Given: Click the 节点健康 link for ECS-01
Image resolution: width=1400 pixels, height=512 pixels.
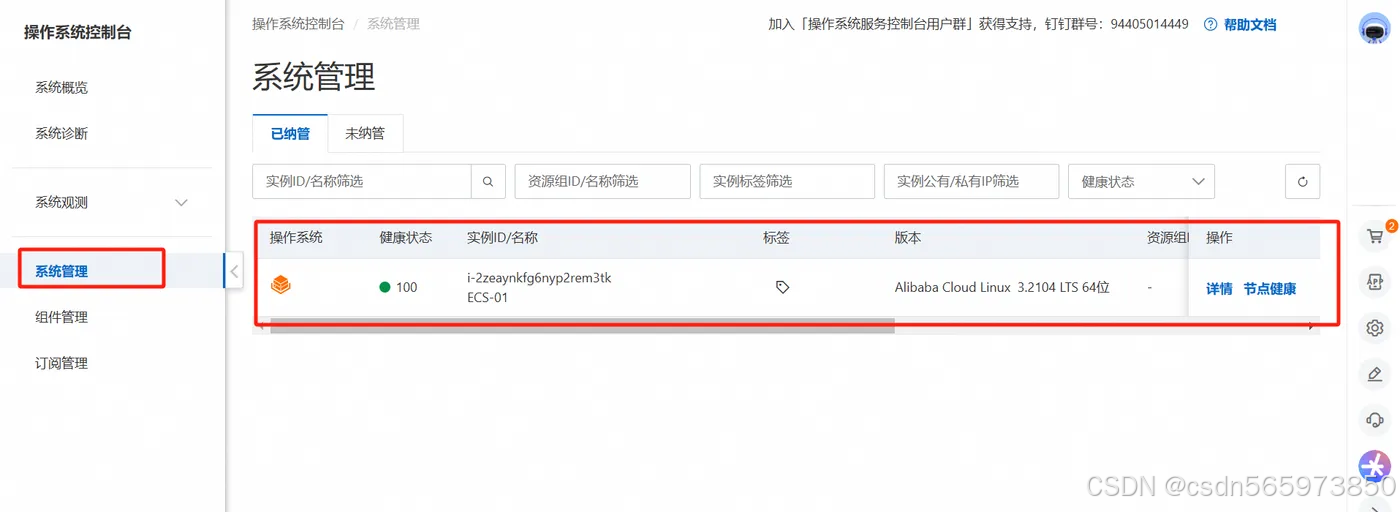Looking at the screenshot, I should (x=1270, y=289).
